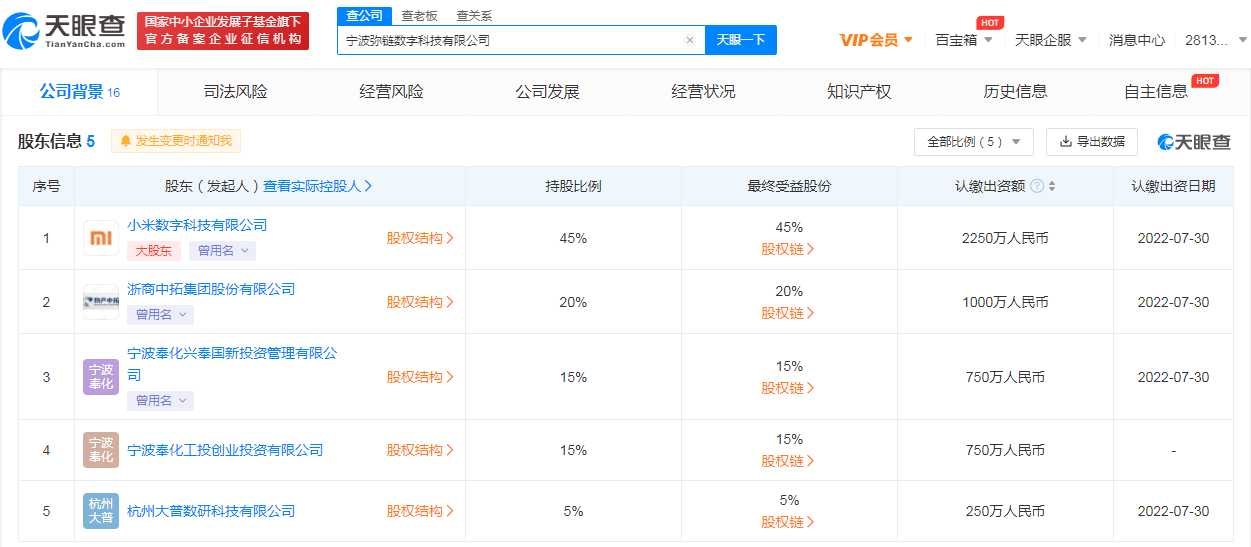Click the 认缴出资额 info question icon

tap(1037, 186)
